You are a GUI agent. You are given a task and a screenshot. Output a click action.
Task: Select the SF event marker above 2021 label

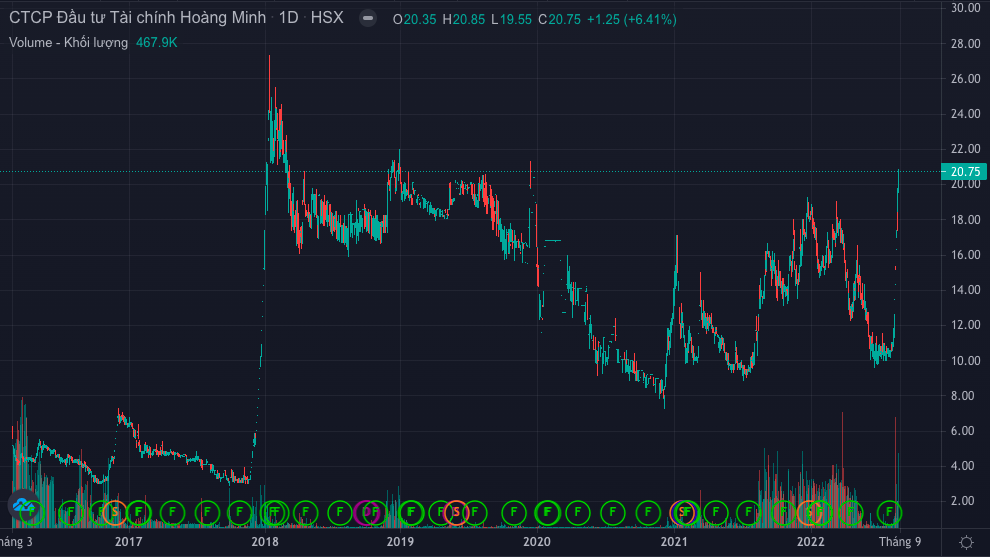(684, 513)
